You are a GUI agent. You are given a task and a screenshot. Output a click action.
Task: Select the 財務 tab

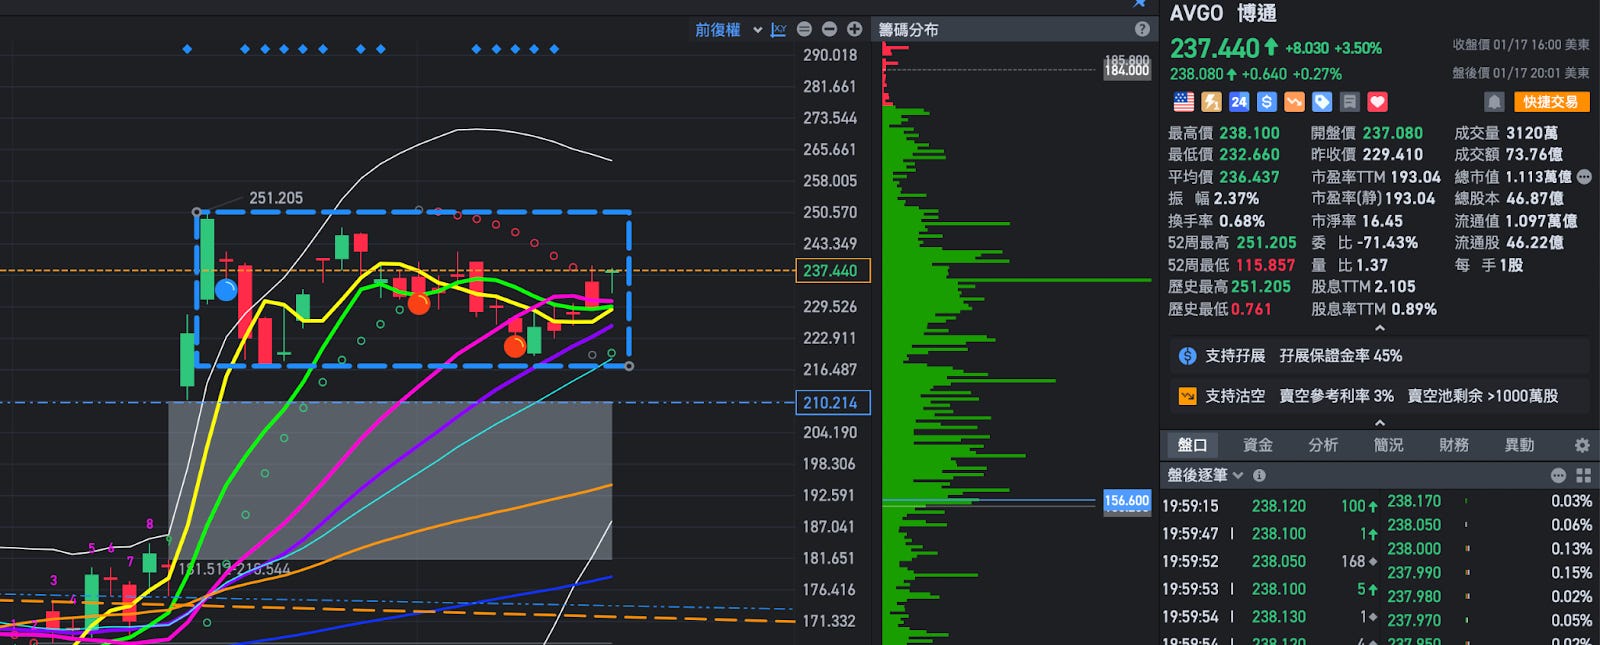(x=1454, y=445)
